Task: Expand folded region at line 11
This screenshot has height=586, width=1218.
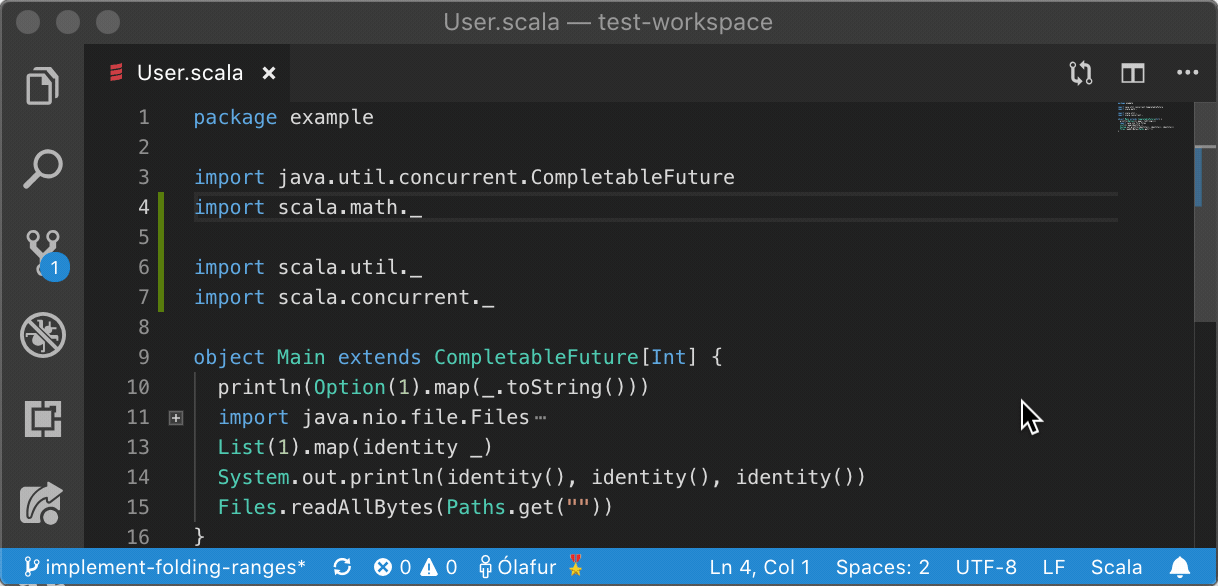Action: pyautogui.click(x=176, y=418)
